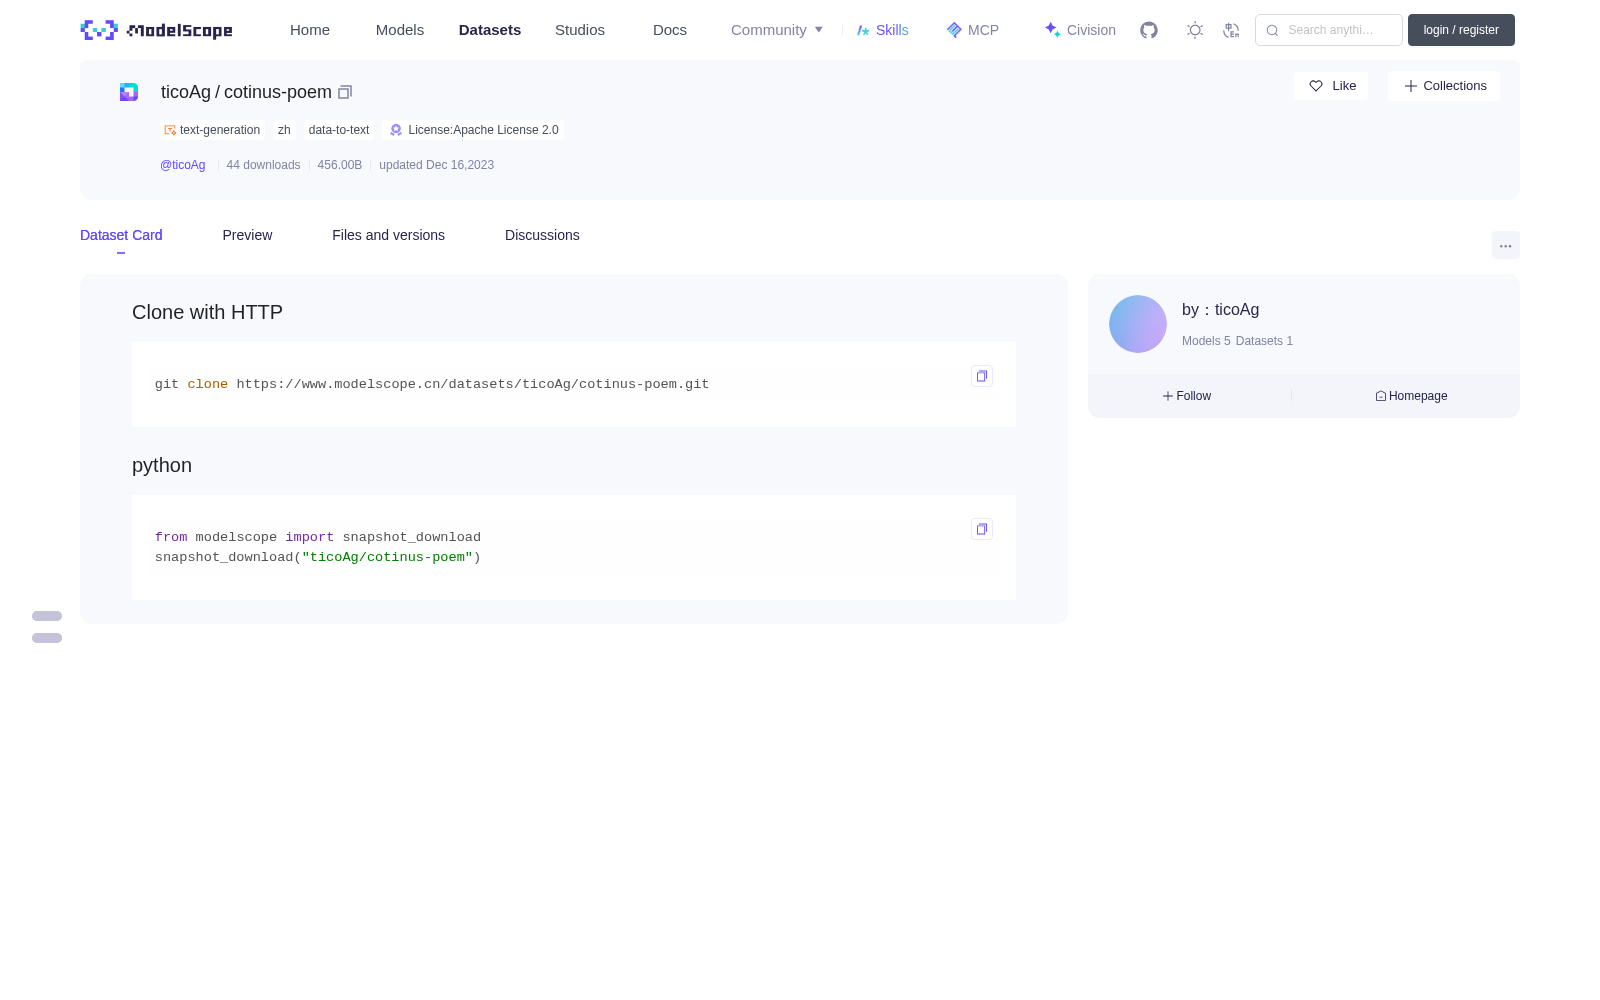This screenshot has width=1600, height=1000.
Task: Visit ticoAg's Homepage
Action: [1411, 396]
